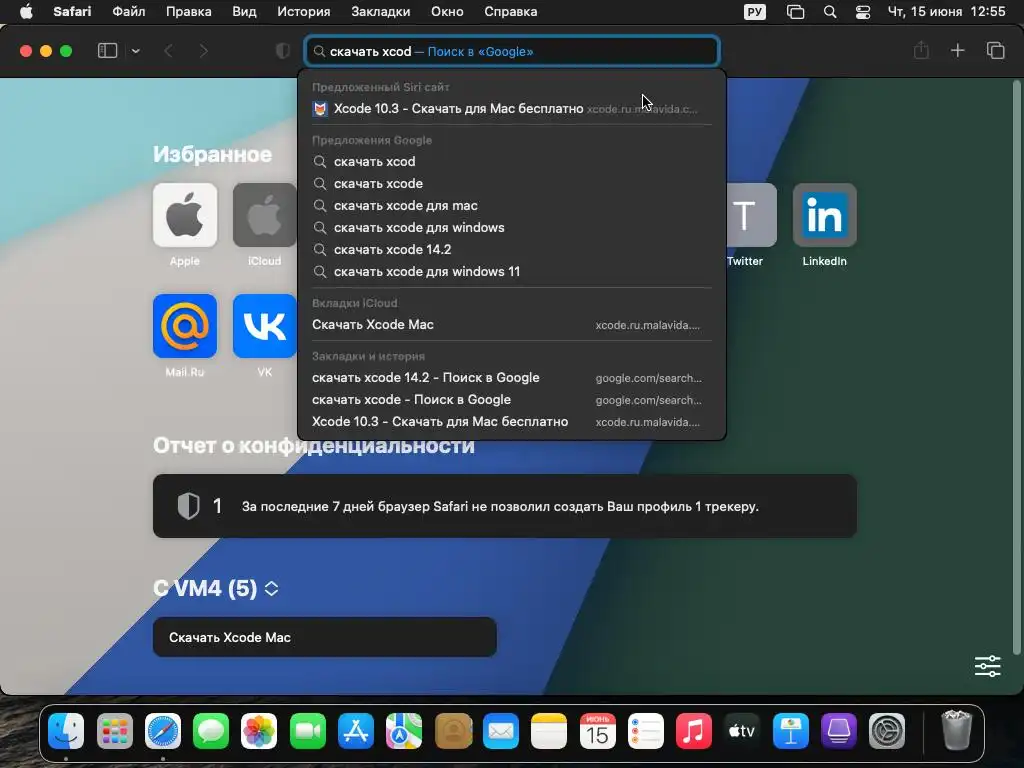Viewport: 1024px width, 768px height.
Task: Open the Справка menu
Action: (511, 12)
